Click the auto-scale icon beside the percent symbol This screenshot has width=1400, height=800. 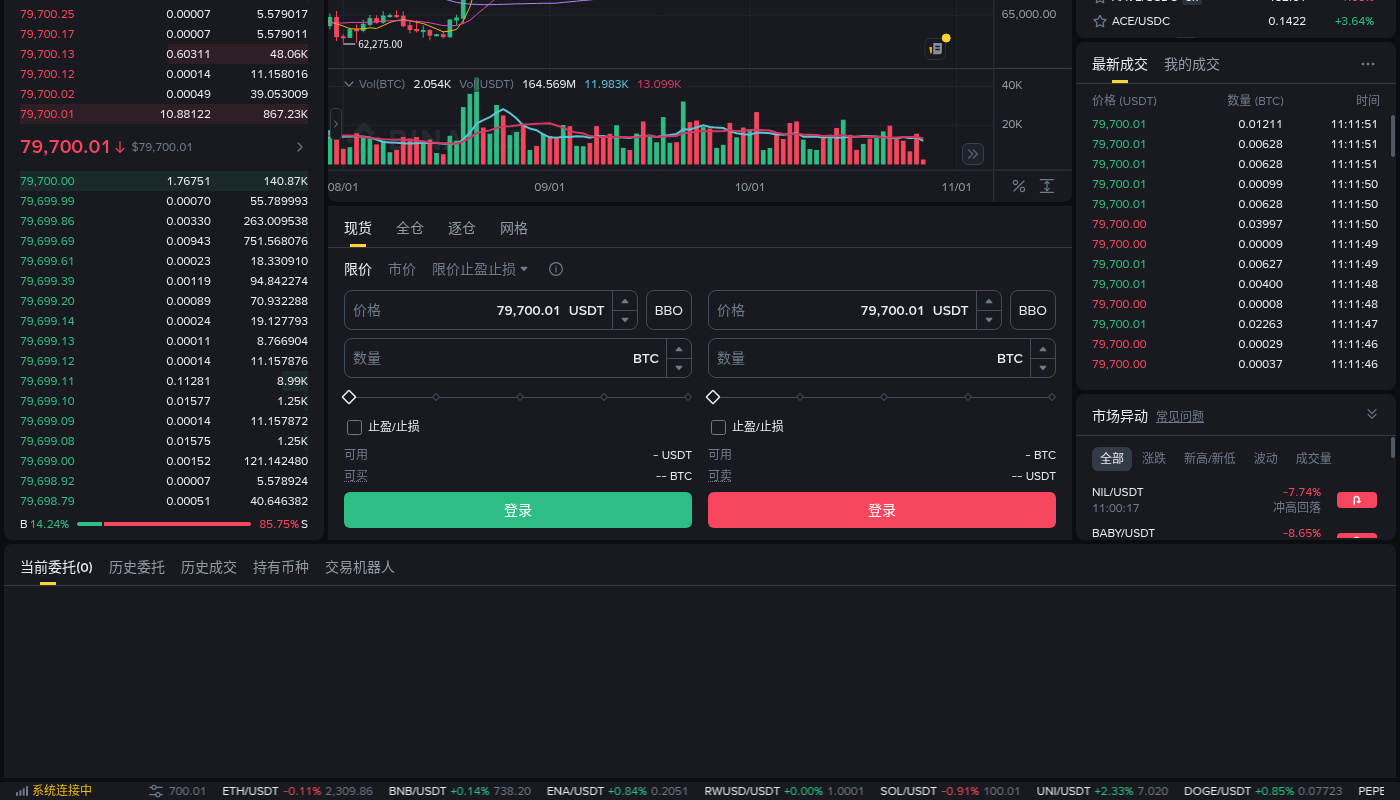1047,186
